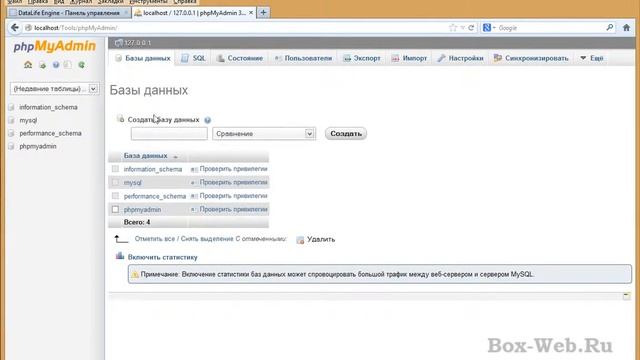Screen dimensions: 640x360
Task: Close the phpMyAdmin browser tab
Action: click(x=251, y=13)
